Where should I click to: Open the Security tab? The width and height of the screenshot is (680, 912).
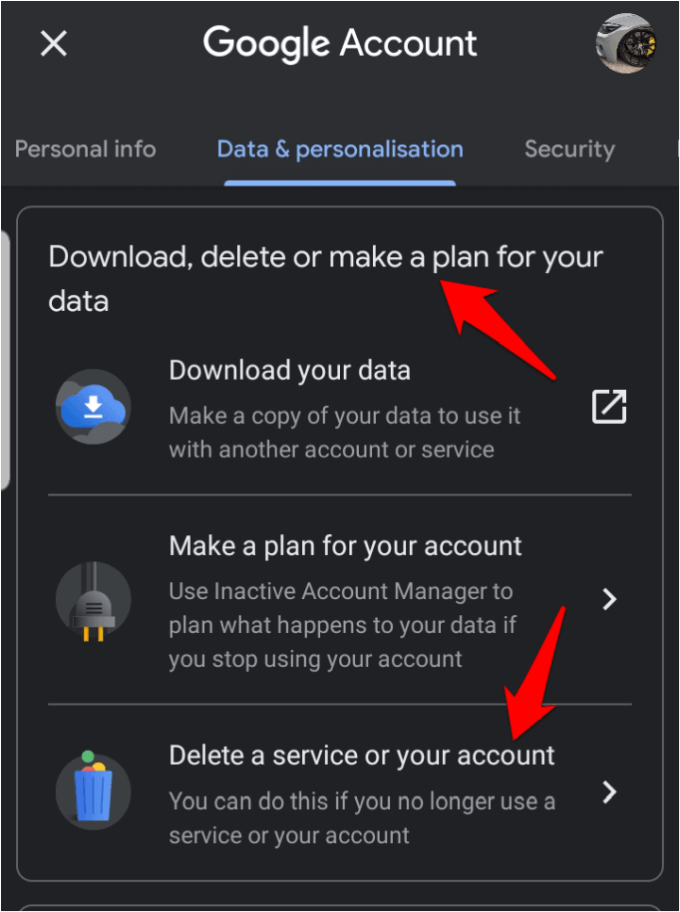(569, 150)
